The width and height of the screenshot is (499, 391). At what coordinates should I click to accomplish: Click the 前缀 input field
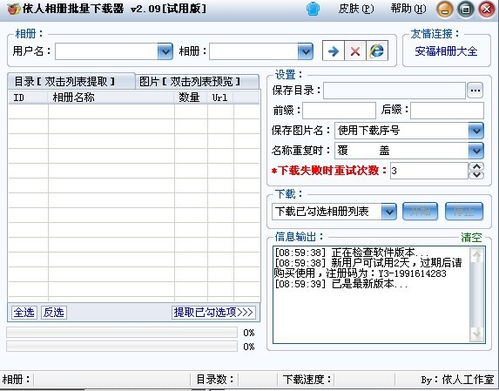[x=339, y=110]
